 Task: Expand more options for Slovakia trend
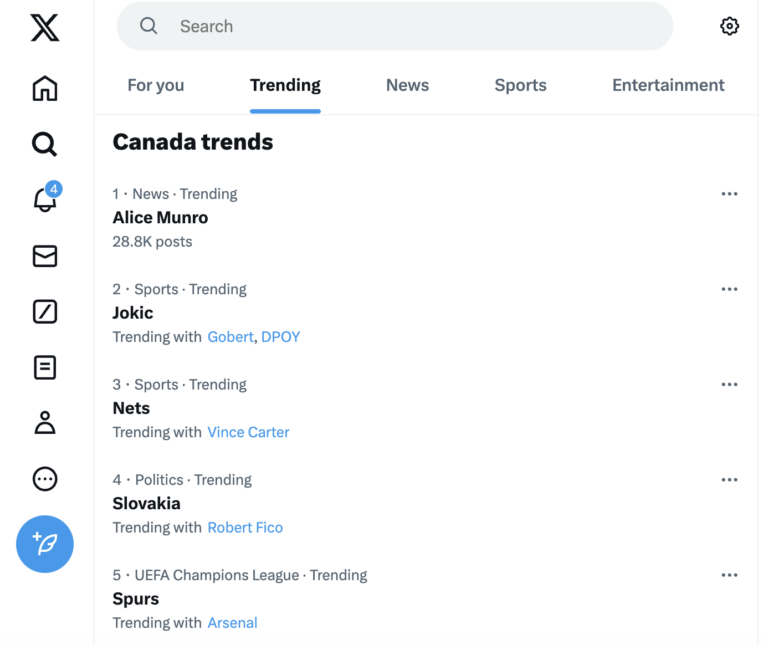click(730, 480)
